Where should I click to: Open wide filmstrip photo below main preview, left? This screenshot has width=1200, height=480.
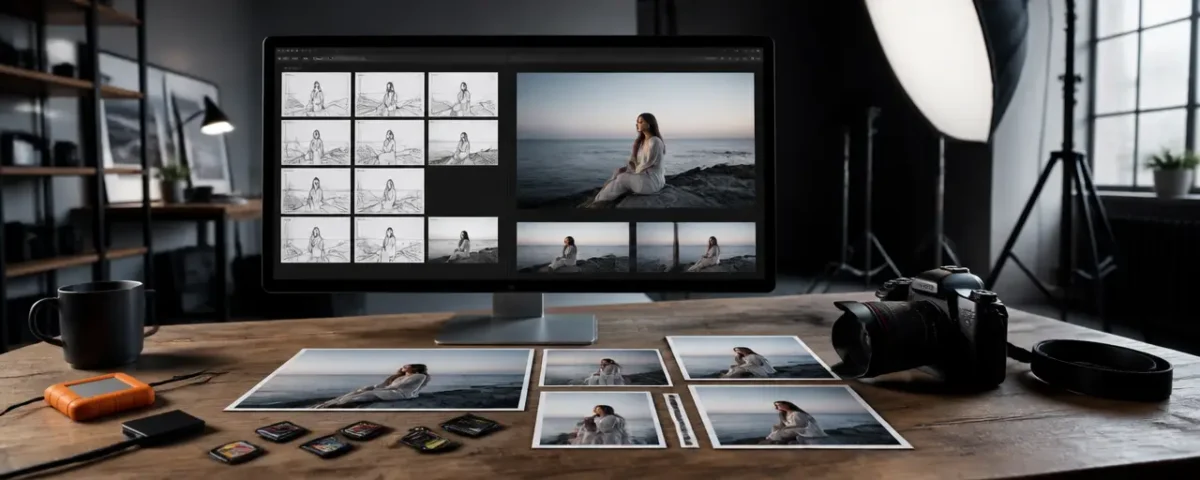(573, 247)
